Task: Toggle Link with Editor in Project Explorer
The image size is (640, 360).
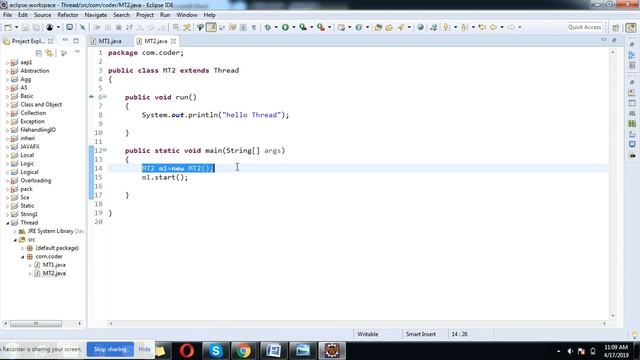Action: click(49, 53)
